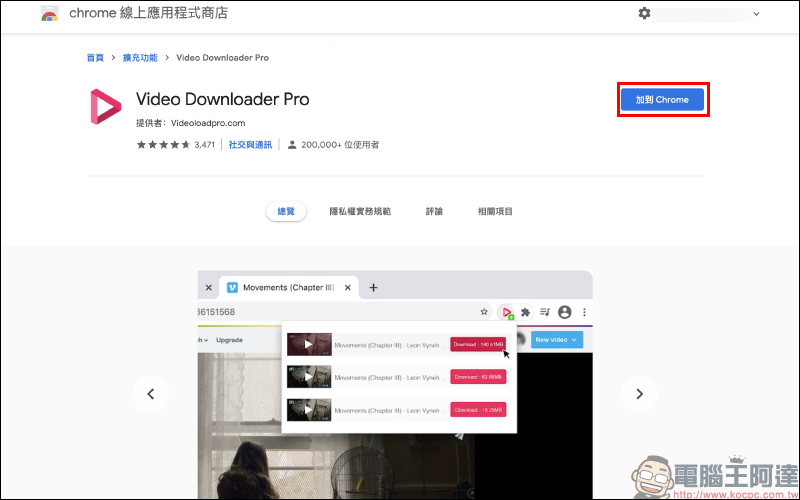The height and width of the screenshot is (500, 800).
Task: Switch to the 相關項目 tab
Action: [495, 211]
